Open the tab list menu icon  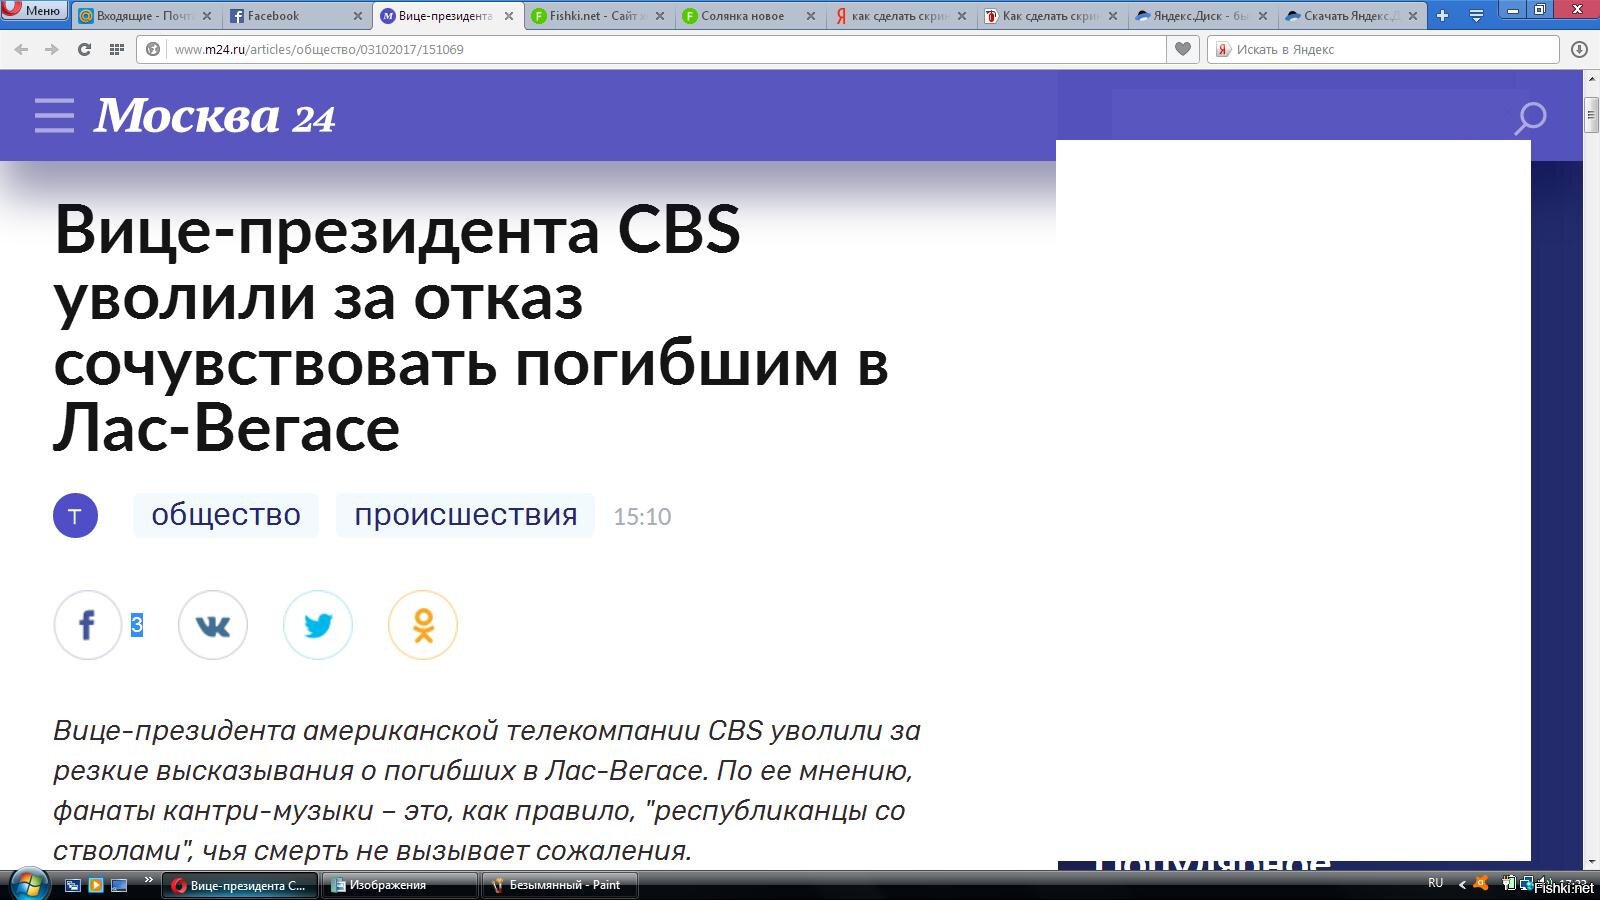click(1476, 16)
